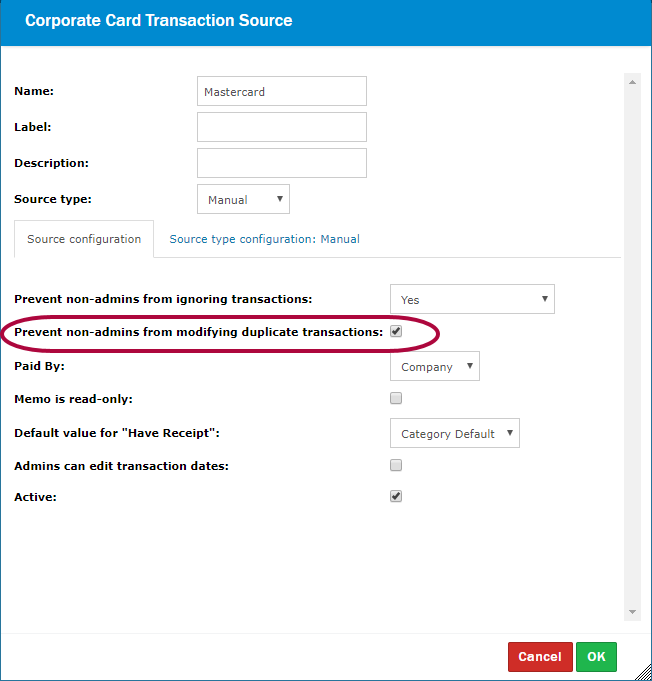This screenshot has height=681, width=652.
Task: Click the Source type dropdown arrow
Action: tap(279, 199)
